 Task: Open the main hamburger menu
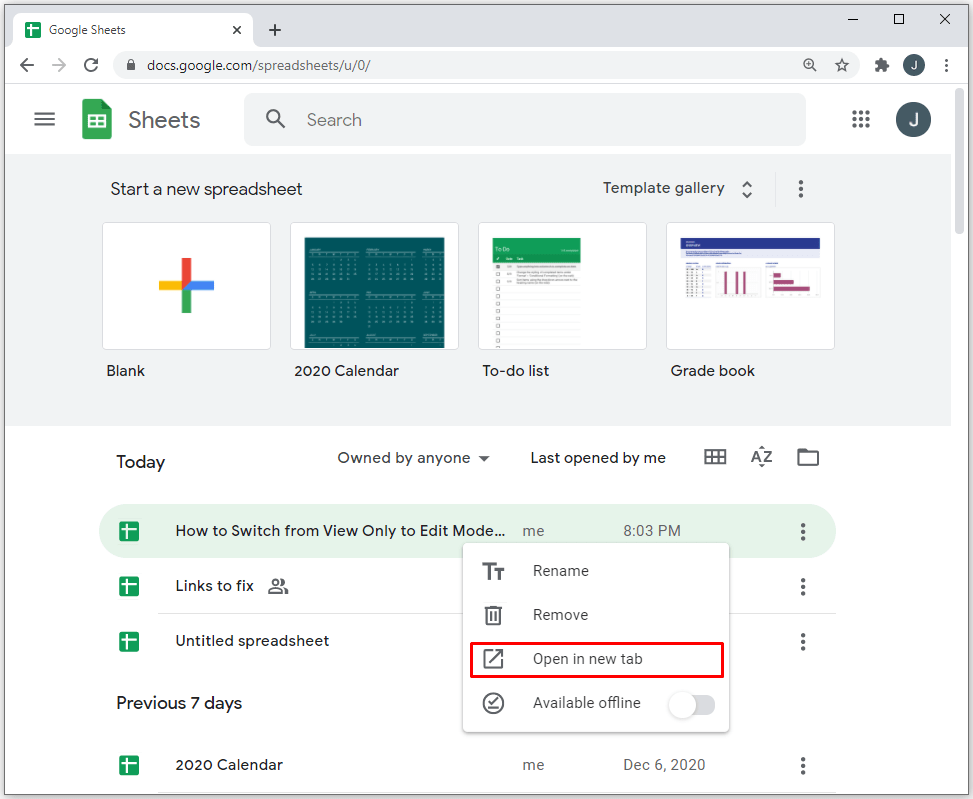pos(45,120)
